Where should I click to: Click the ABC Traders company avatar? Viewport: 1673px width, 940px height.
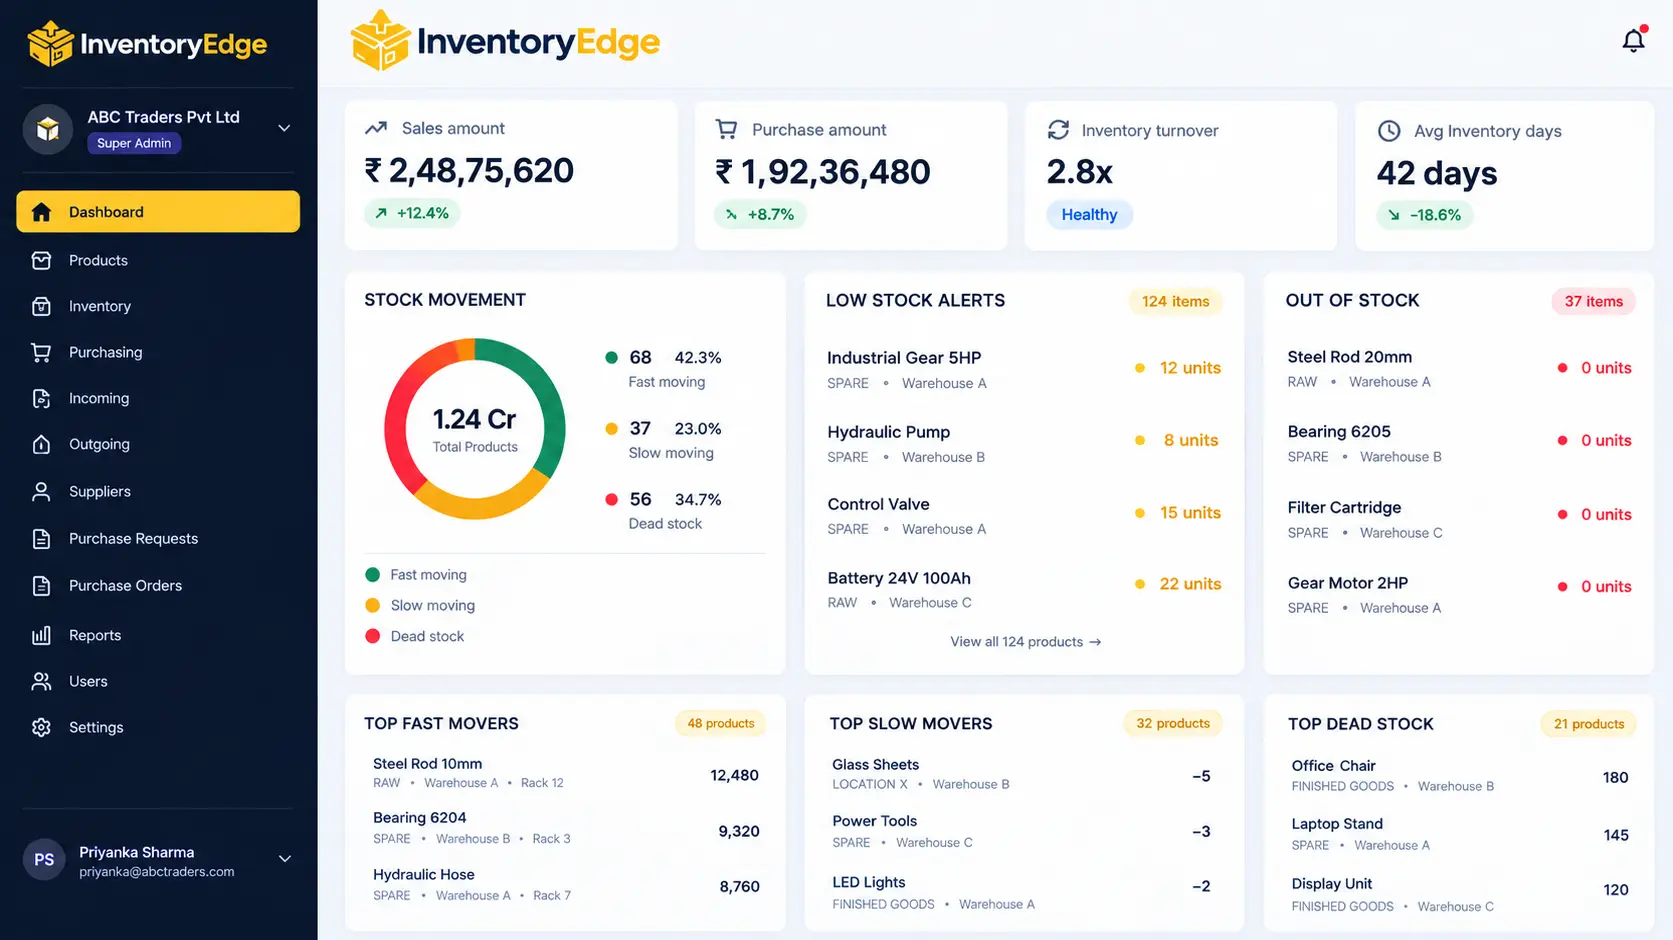[48, 129]
